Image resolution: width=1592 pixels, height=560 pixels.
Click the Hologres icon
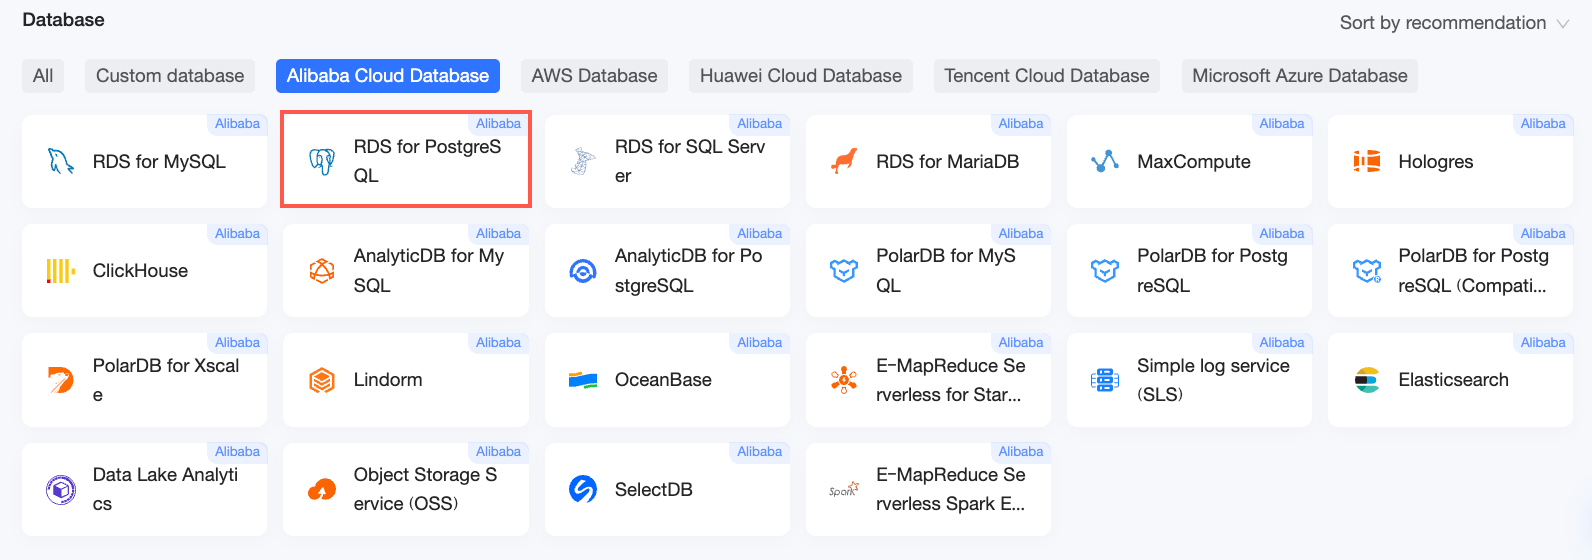click(x=1367, y=161)
